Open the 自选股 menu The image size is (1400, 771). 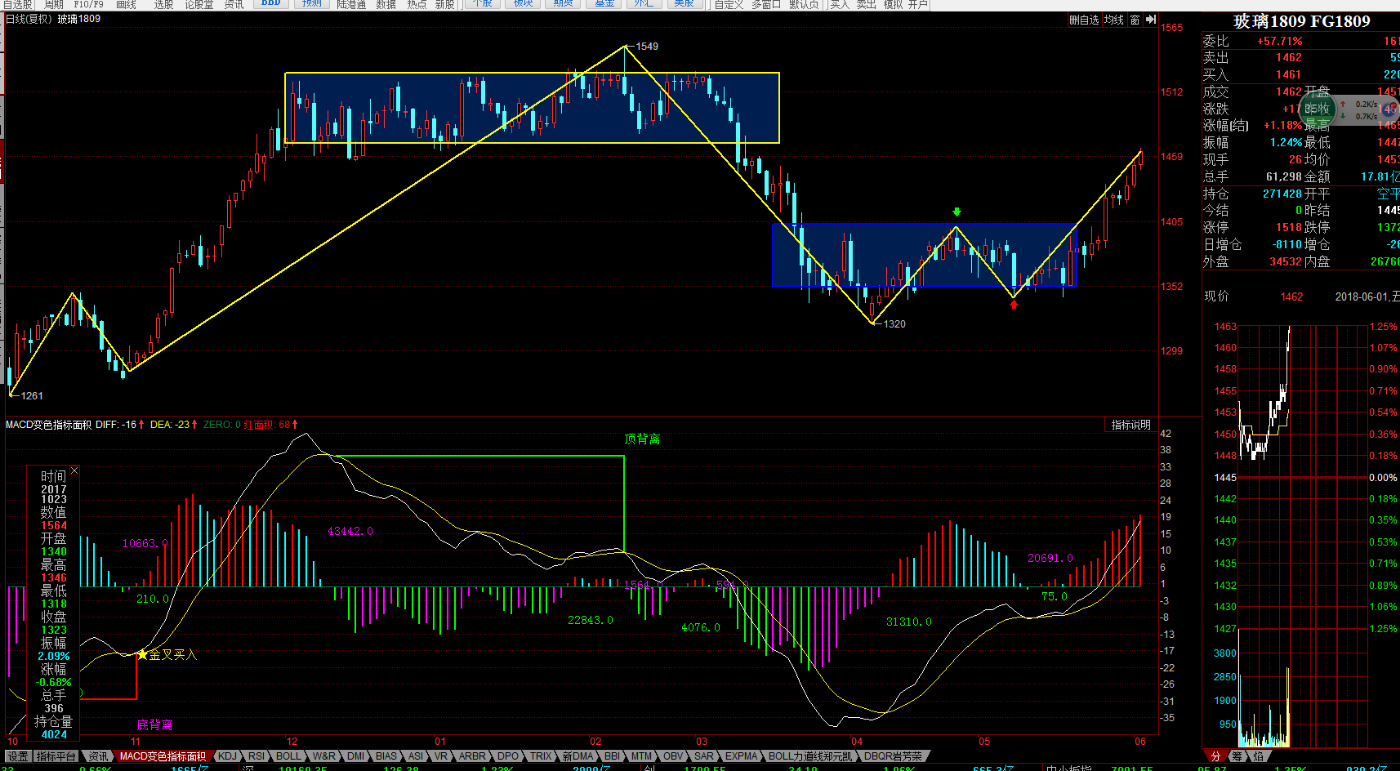pos(17,5)
